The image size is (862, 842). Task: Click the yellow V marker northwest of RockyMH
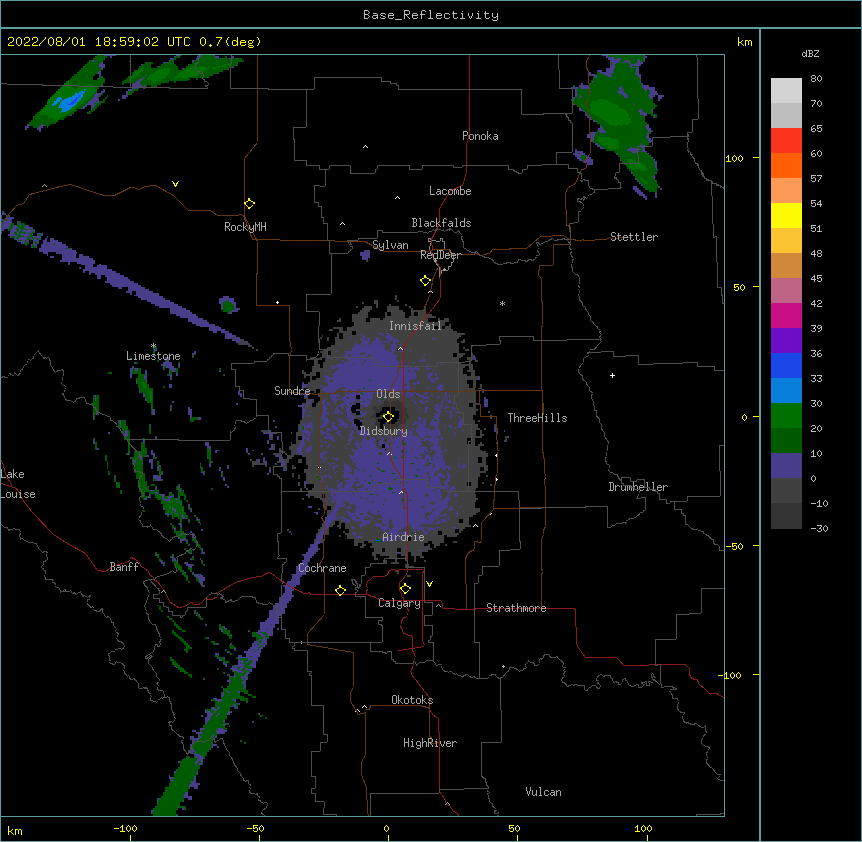[175, 184]
